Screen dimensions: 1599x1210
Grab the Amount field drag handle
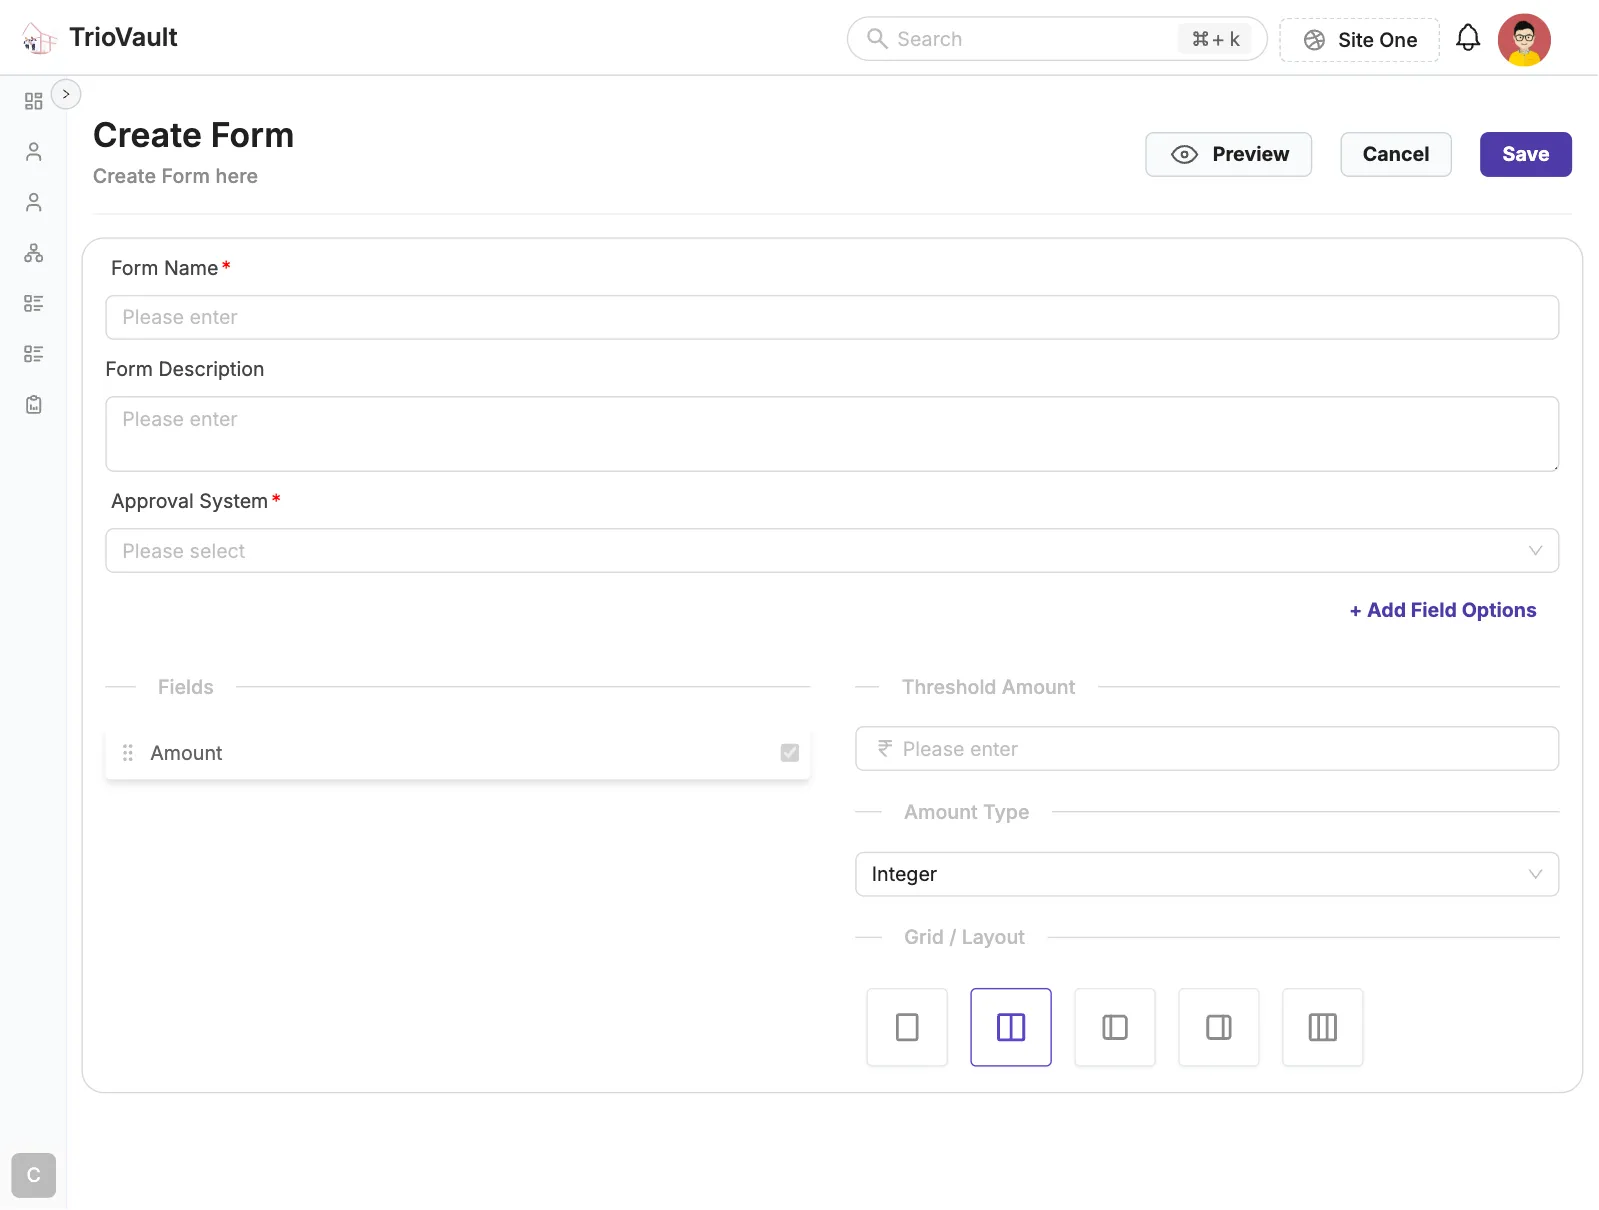(128, 753)
